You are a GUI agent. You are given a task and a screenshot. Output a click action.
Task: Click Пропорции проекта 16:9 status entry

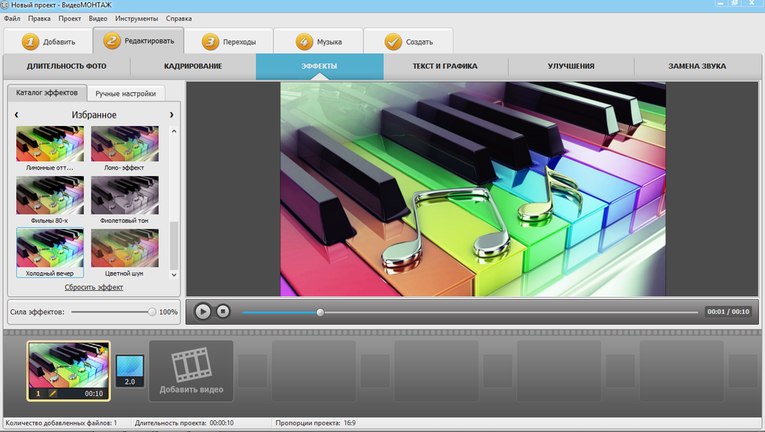[x=316, y=423]
